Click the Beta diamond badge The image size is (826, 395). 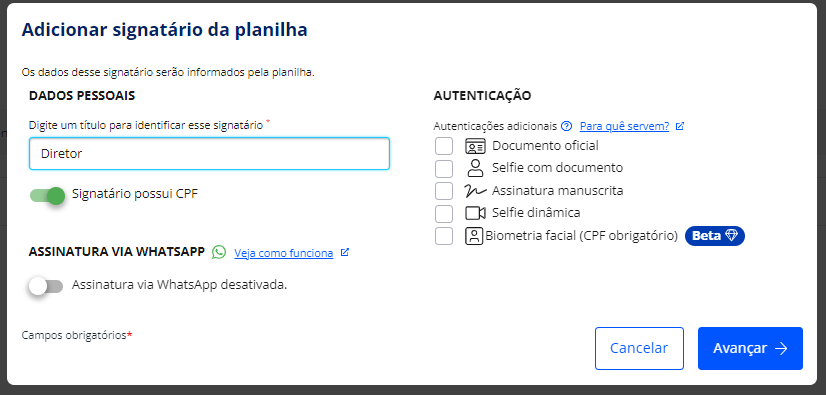click(x=714, y=236)
